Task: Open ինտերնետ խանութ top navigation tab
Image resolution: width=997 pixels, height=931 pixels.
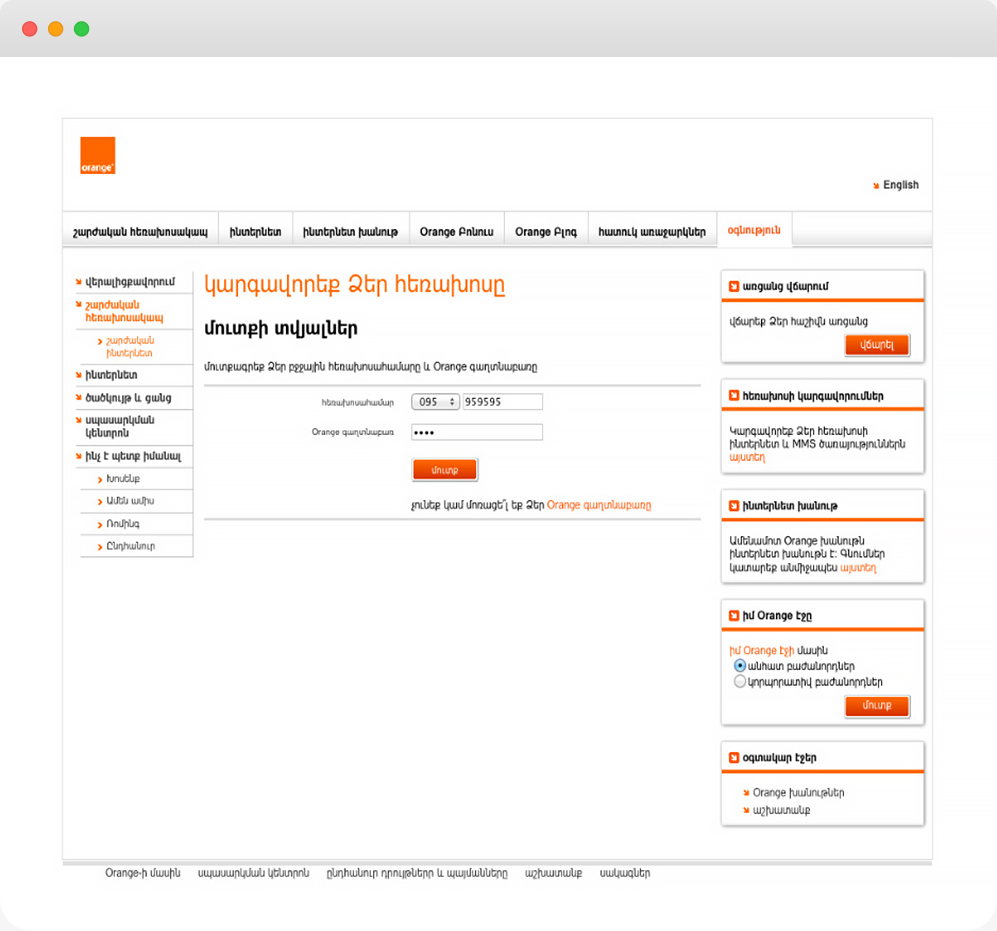Action: click(x=350, y=231)
